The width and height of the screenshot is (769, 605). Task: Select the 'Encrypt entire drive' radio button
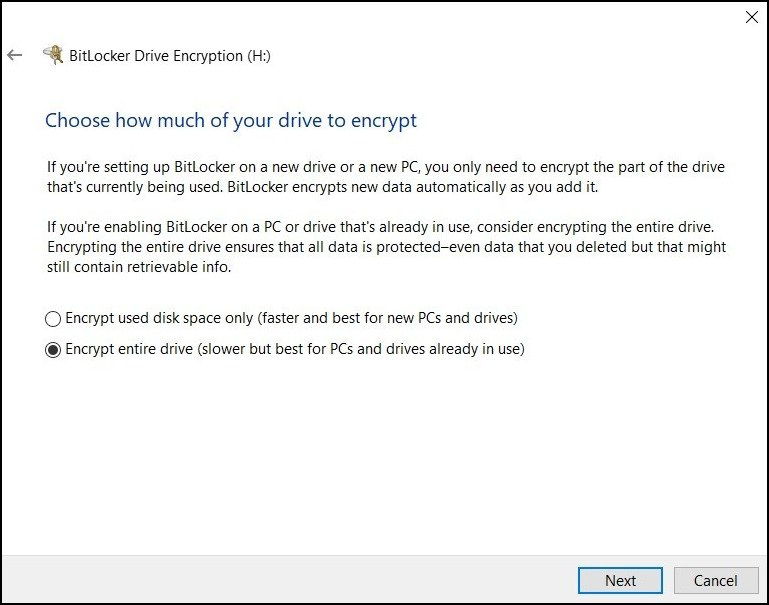pyautogui.click(x=53, y=350)
